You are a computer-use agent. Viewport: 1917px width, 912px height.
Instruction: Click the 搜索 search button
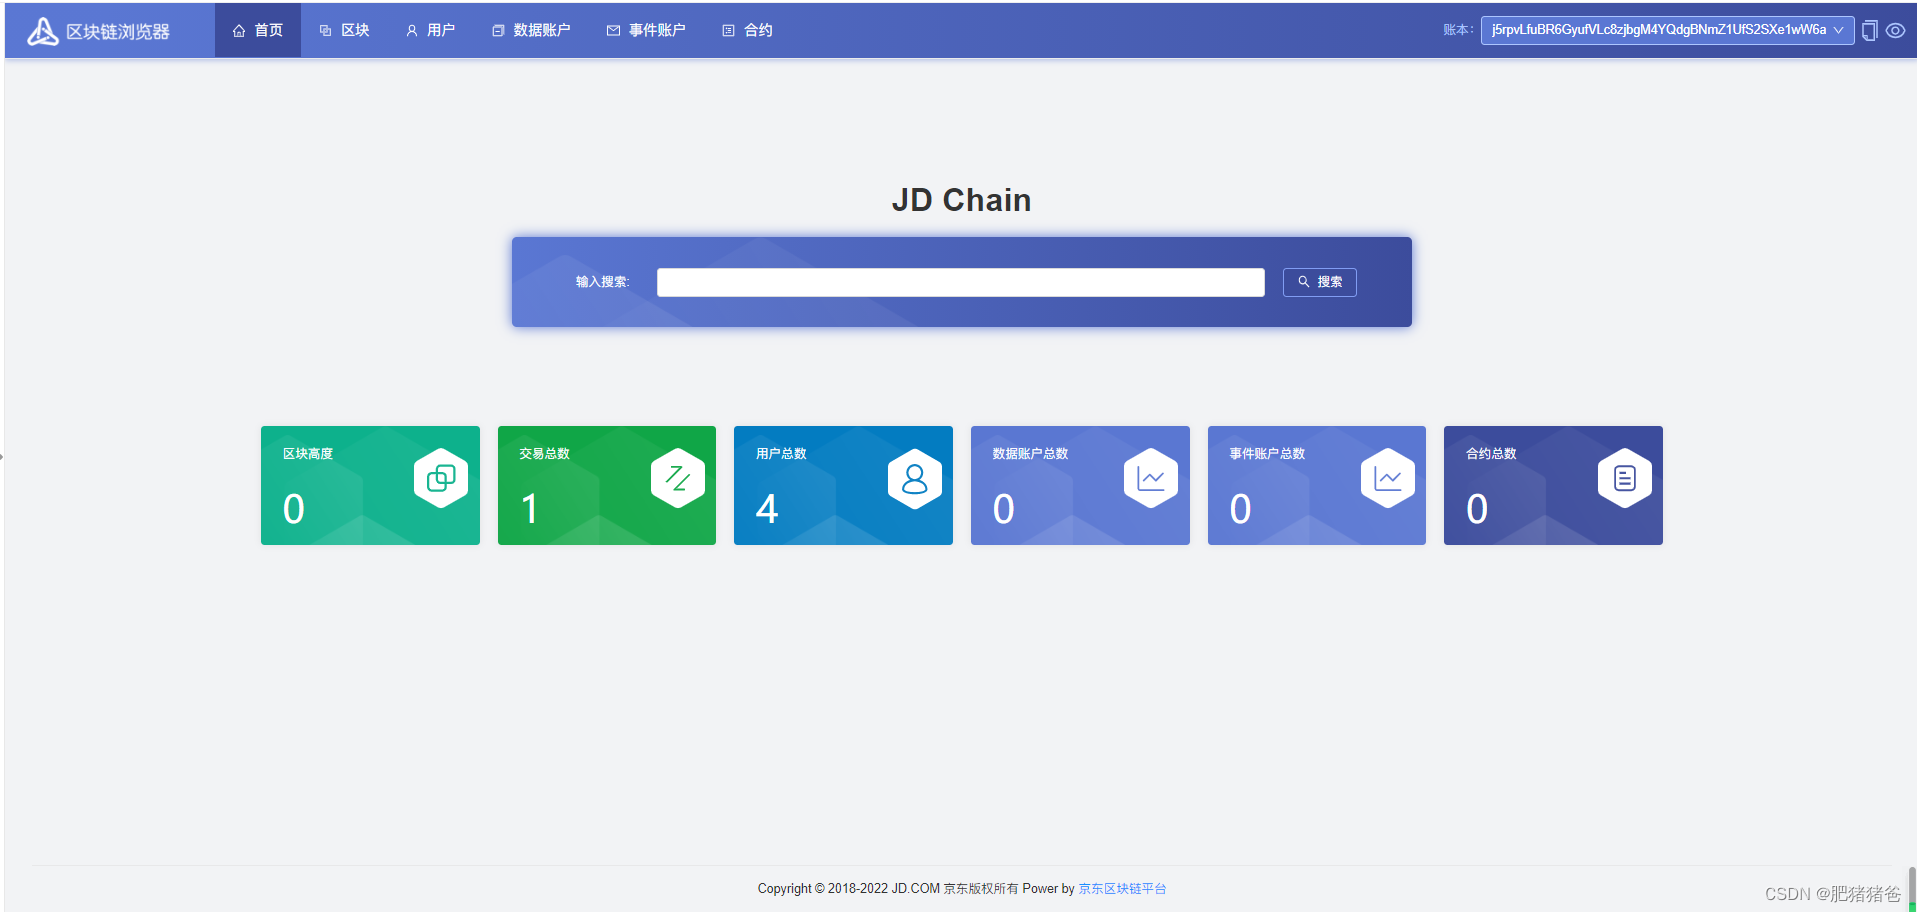click(x=1319, y=282)
